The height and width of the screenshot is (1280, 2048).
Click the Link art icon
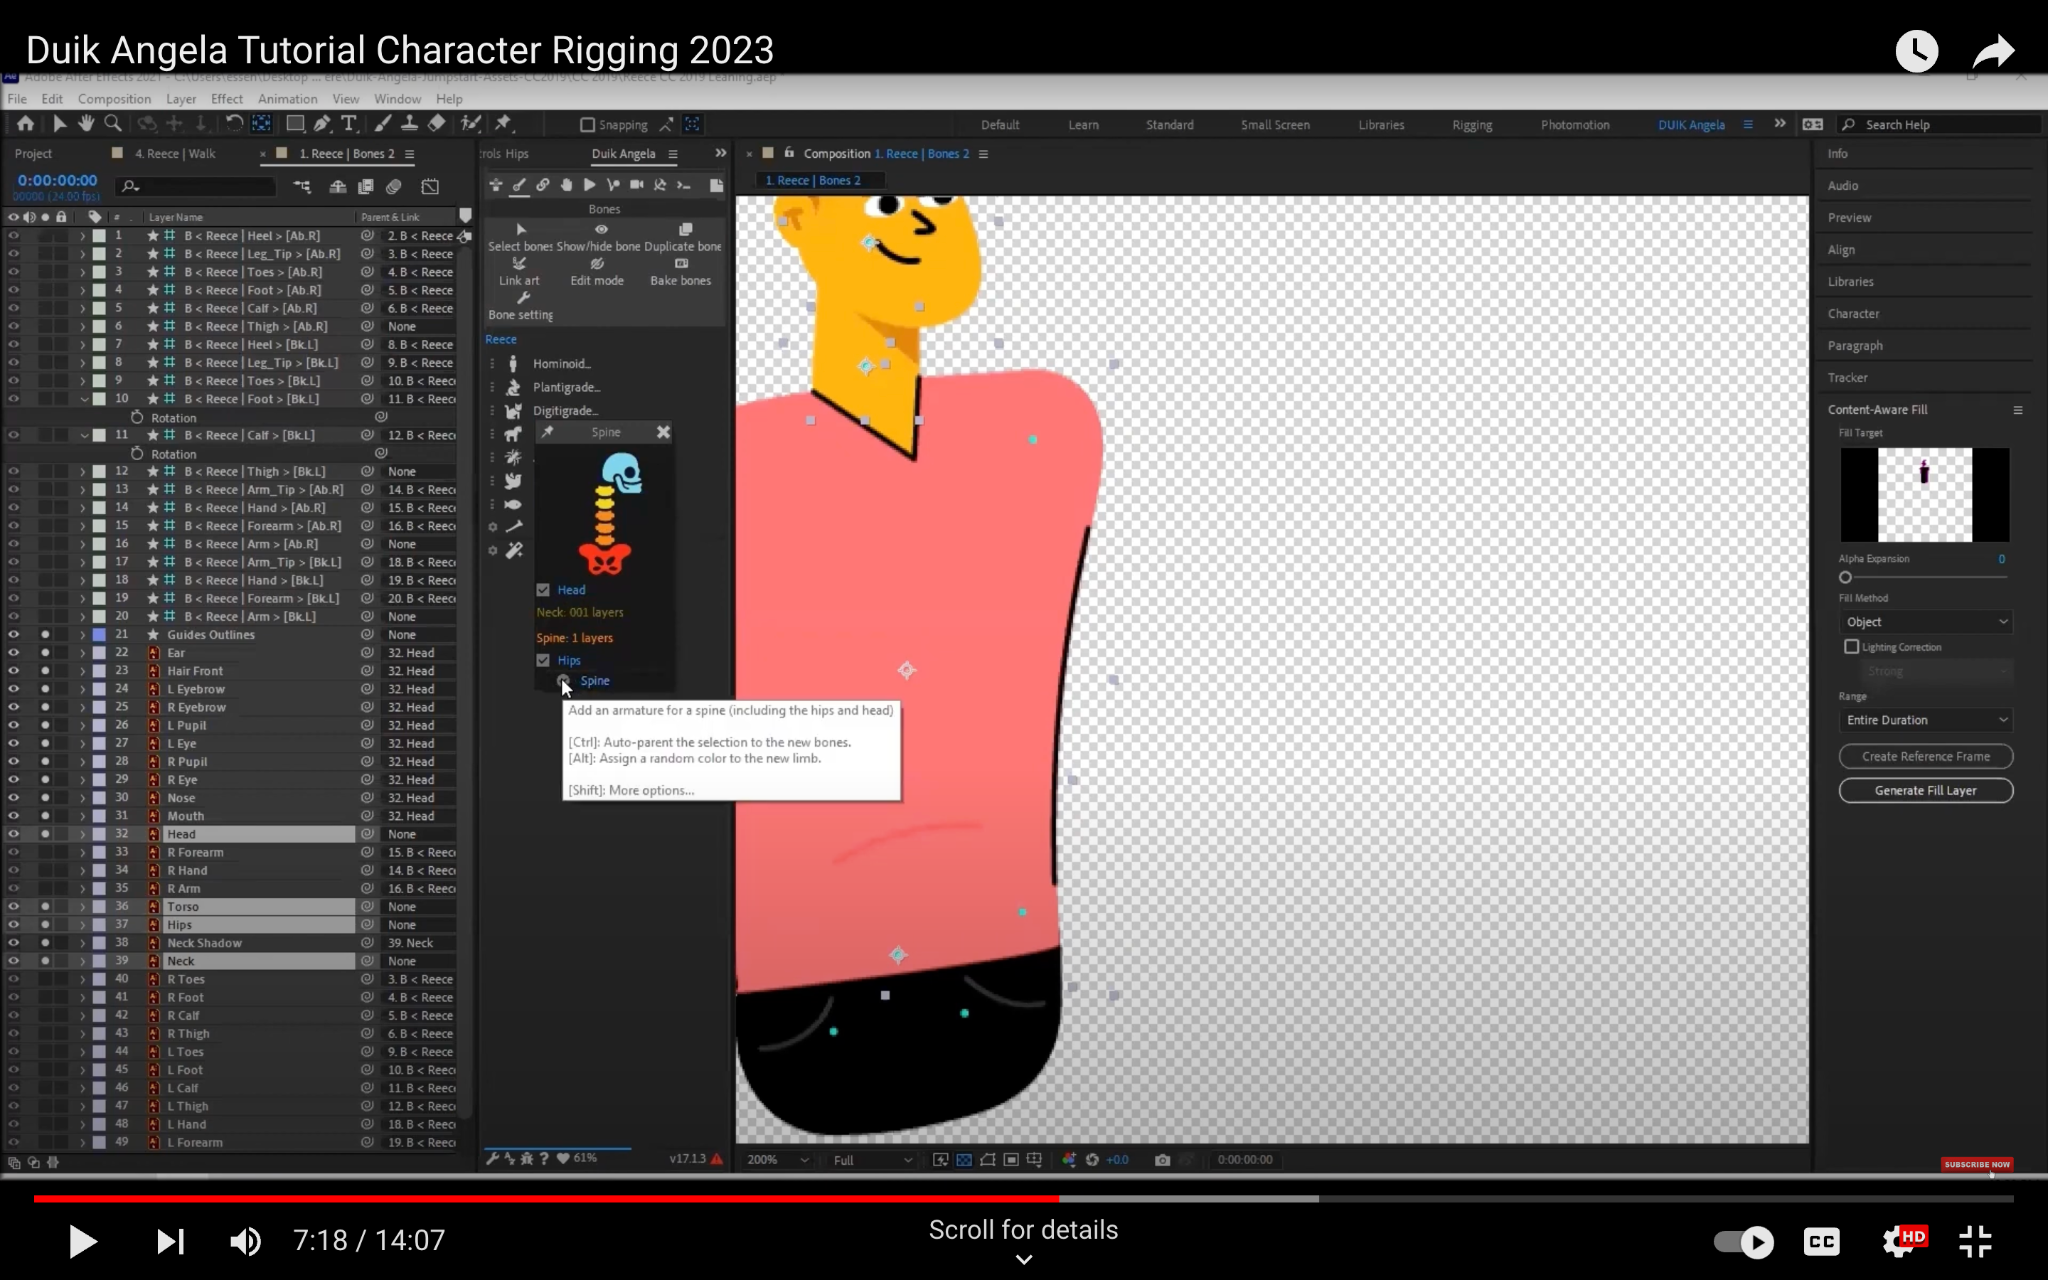pos(519,264)
